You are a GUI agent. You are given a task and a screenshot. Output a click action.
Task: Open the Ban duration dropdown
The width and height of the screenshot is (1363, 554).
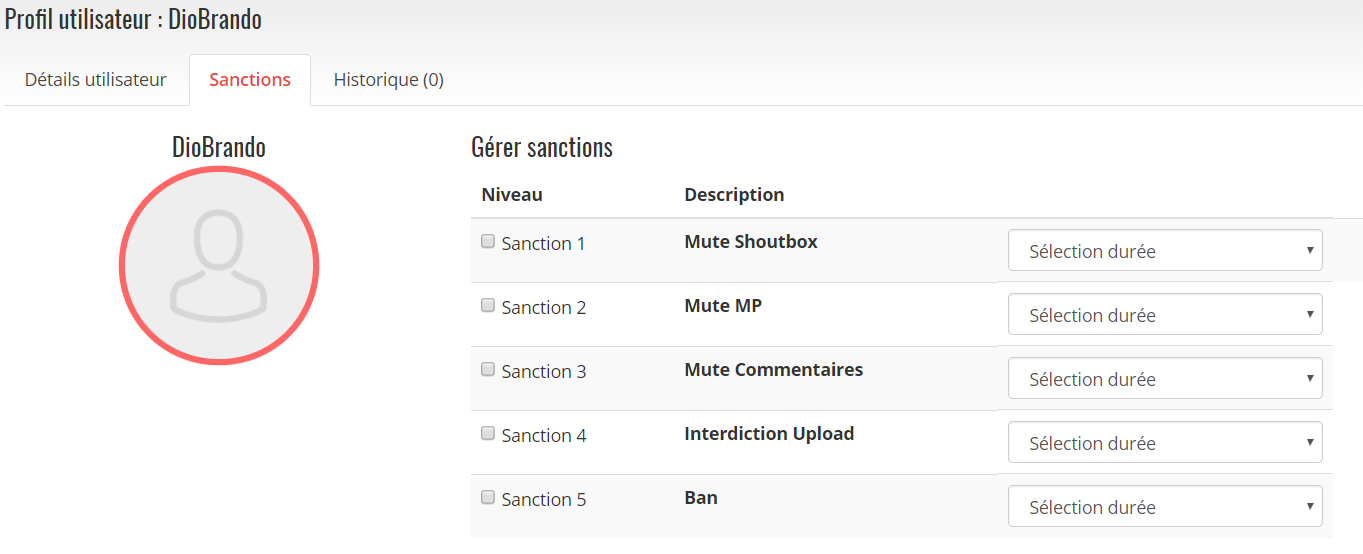coord(1165,506)
